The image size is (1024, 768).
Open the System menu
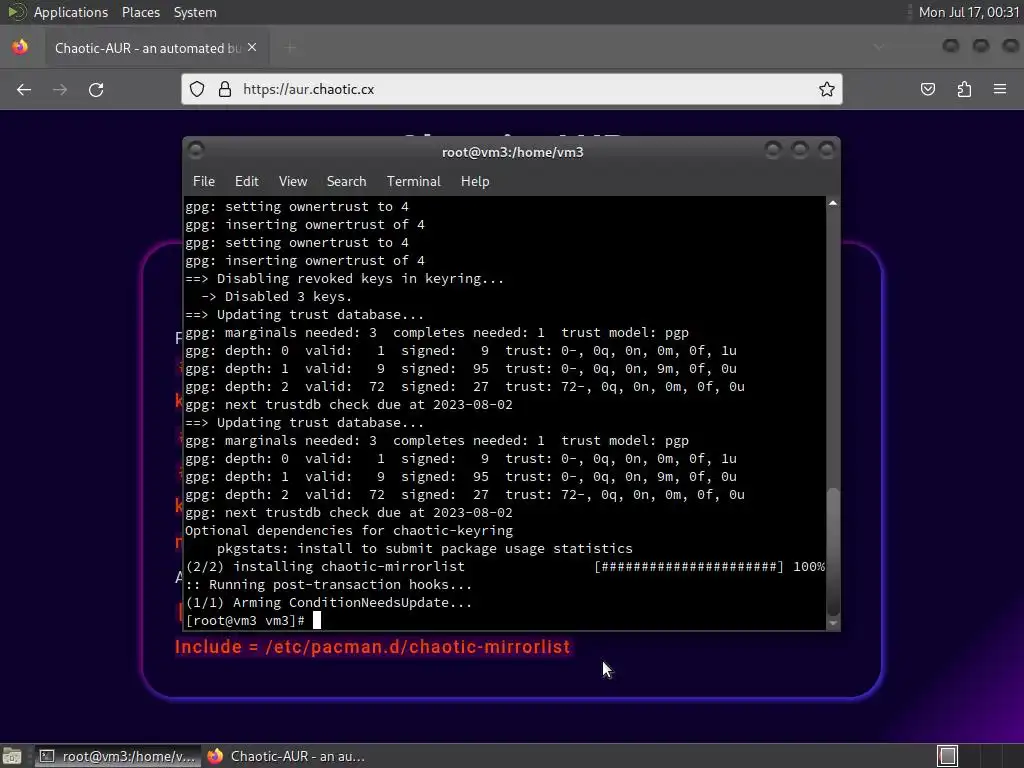(x=195, y=12)
